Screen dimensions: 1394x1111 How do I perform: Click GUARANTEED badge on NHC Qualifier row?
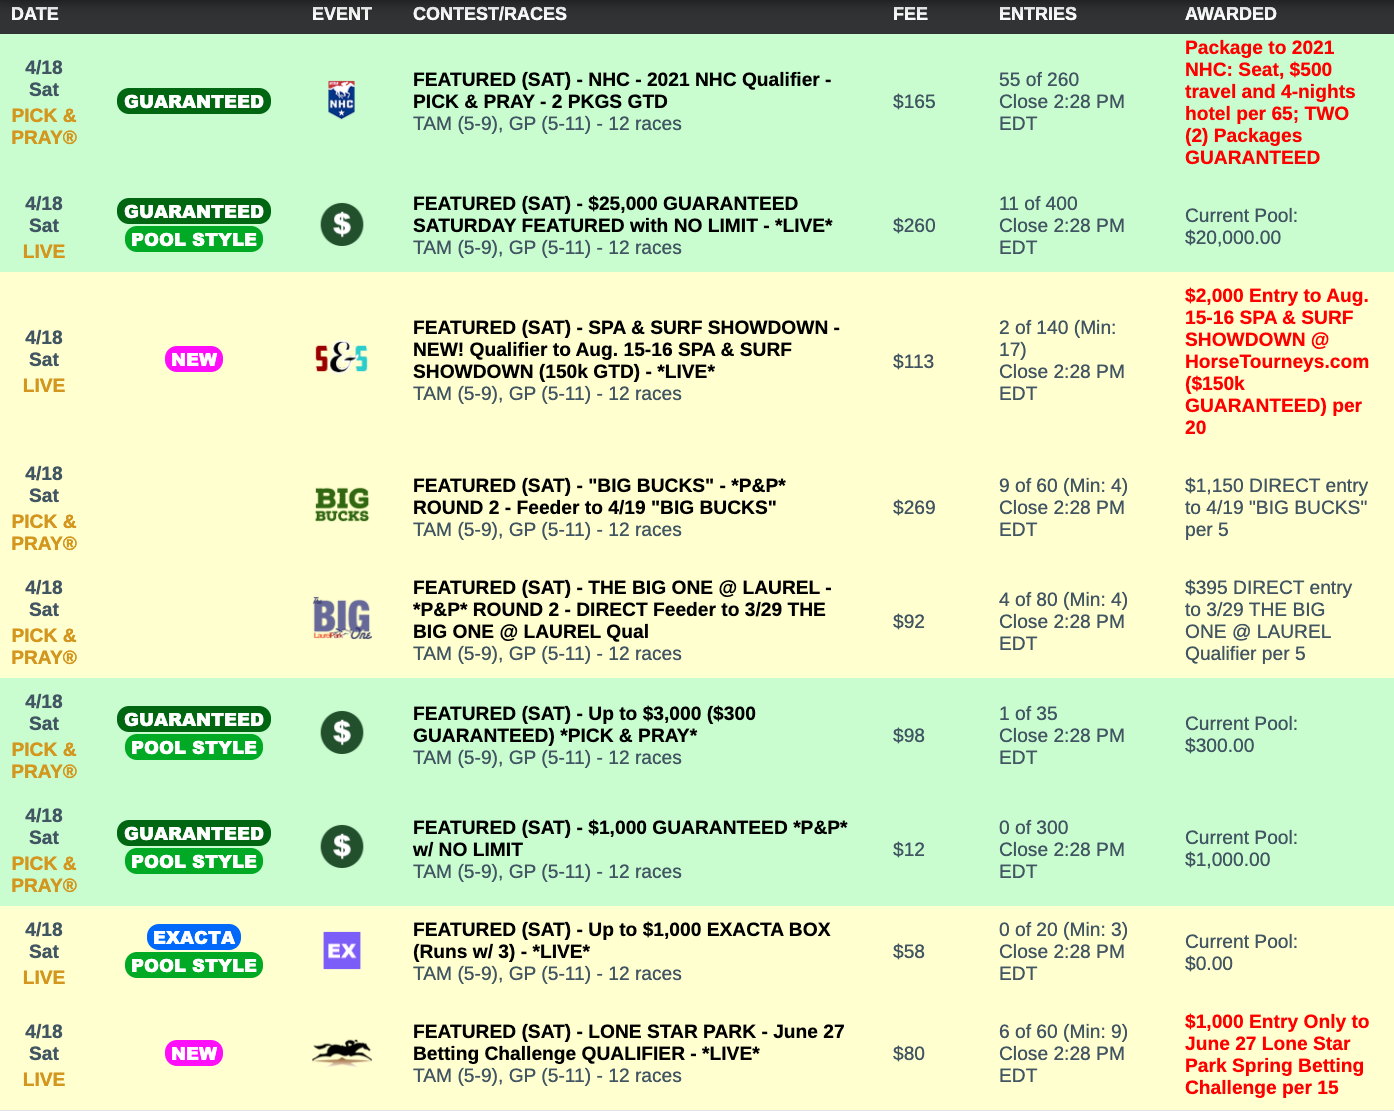[194, 101]
